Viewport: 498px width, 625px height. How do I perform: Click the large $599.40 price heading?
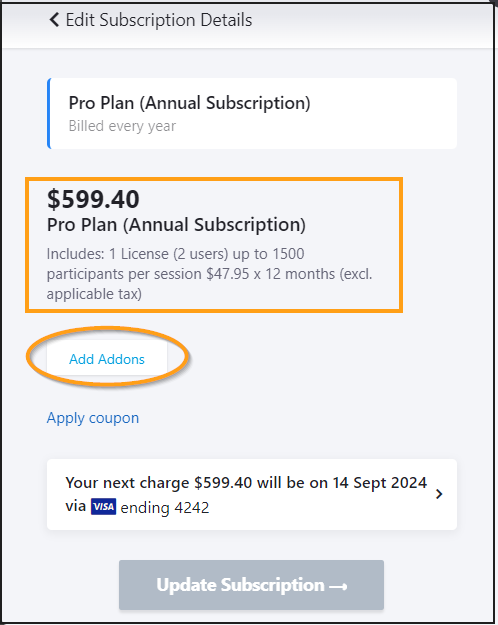[x=93, y=199]
